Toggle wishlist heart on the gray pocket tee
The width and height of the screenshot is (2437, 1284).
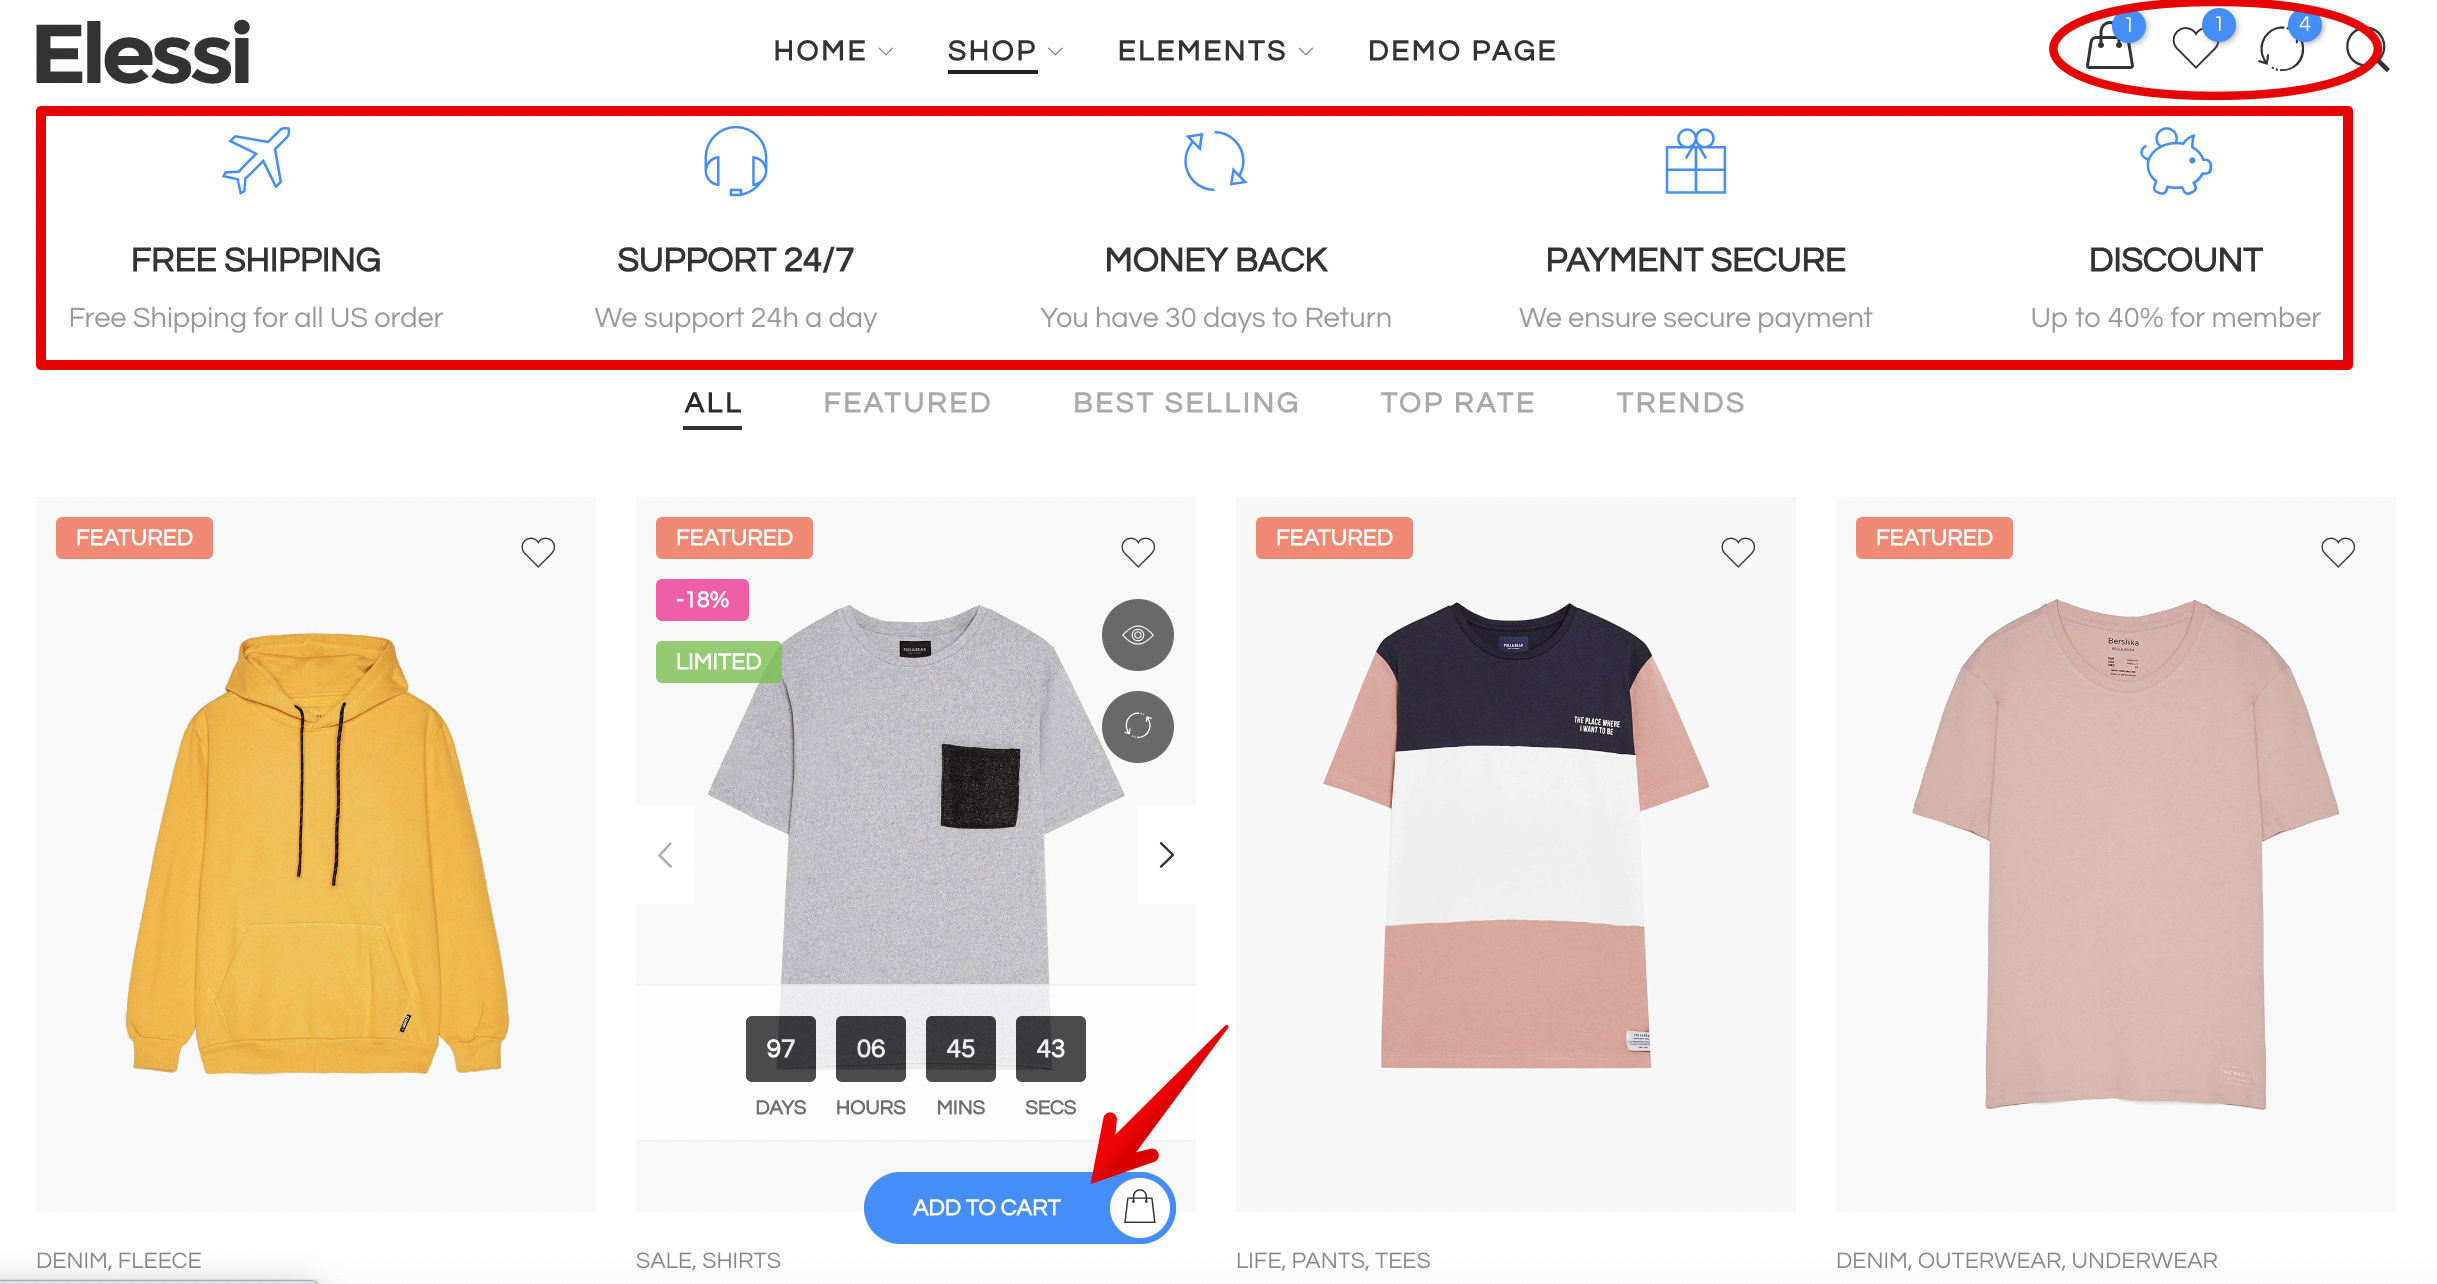pos(1138,551)
